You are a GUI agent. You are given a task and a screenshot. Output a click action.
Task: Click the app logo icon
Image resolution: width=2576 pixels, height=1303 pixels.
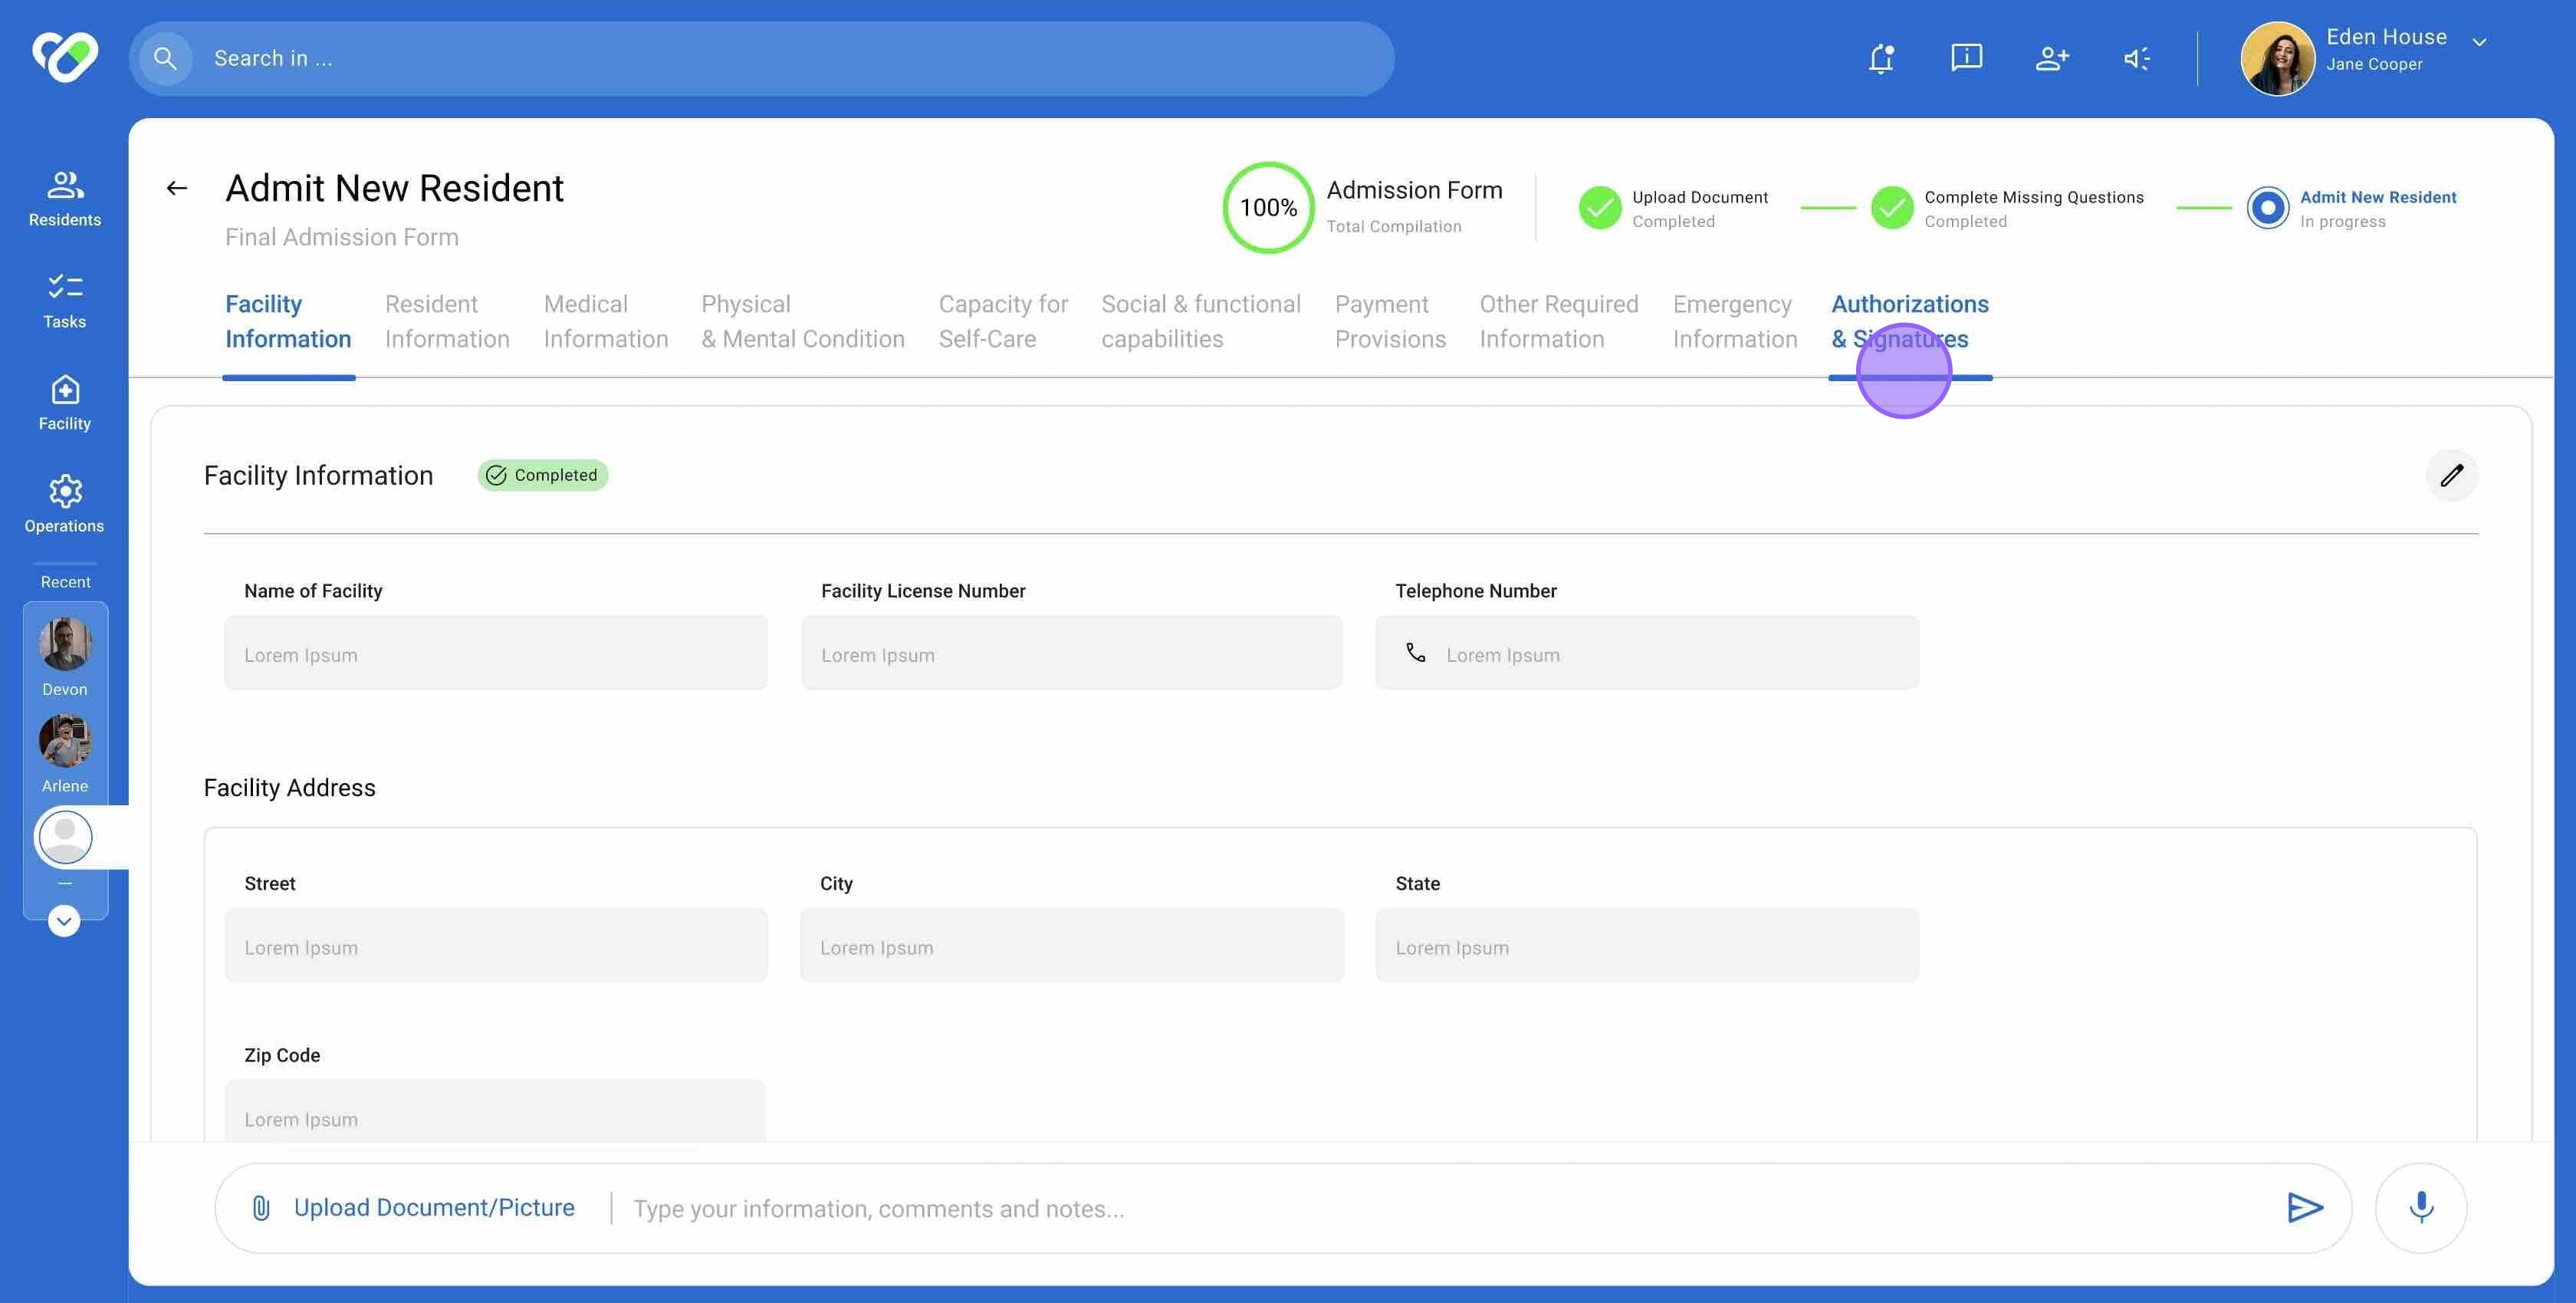[65, 57]
